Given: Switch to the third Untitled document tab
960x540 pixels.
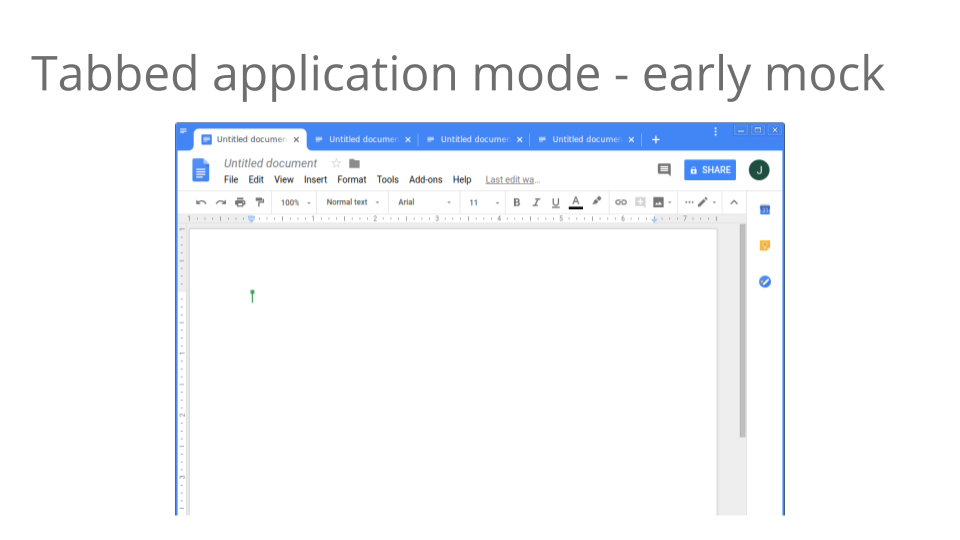Looking at the screenshot, I should (474, 140).
